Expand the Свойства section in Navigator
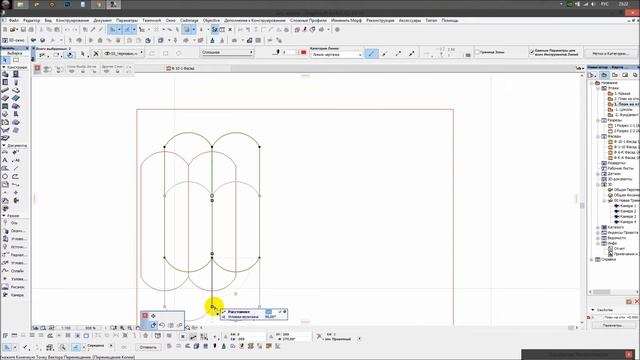 click(593, 310)
